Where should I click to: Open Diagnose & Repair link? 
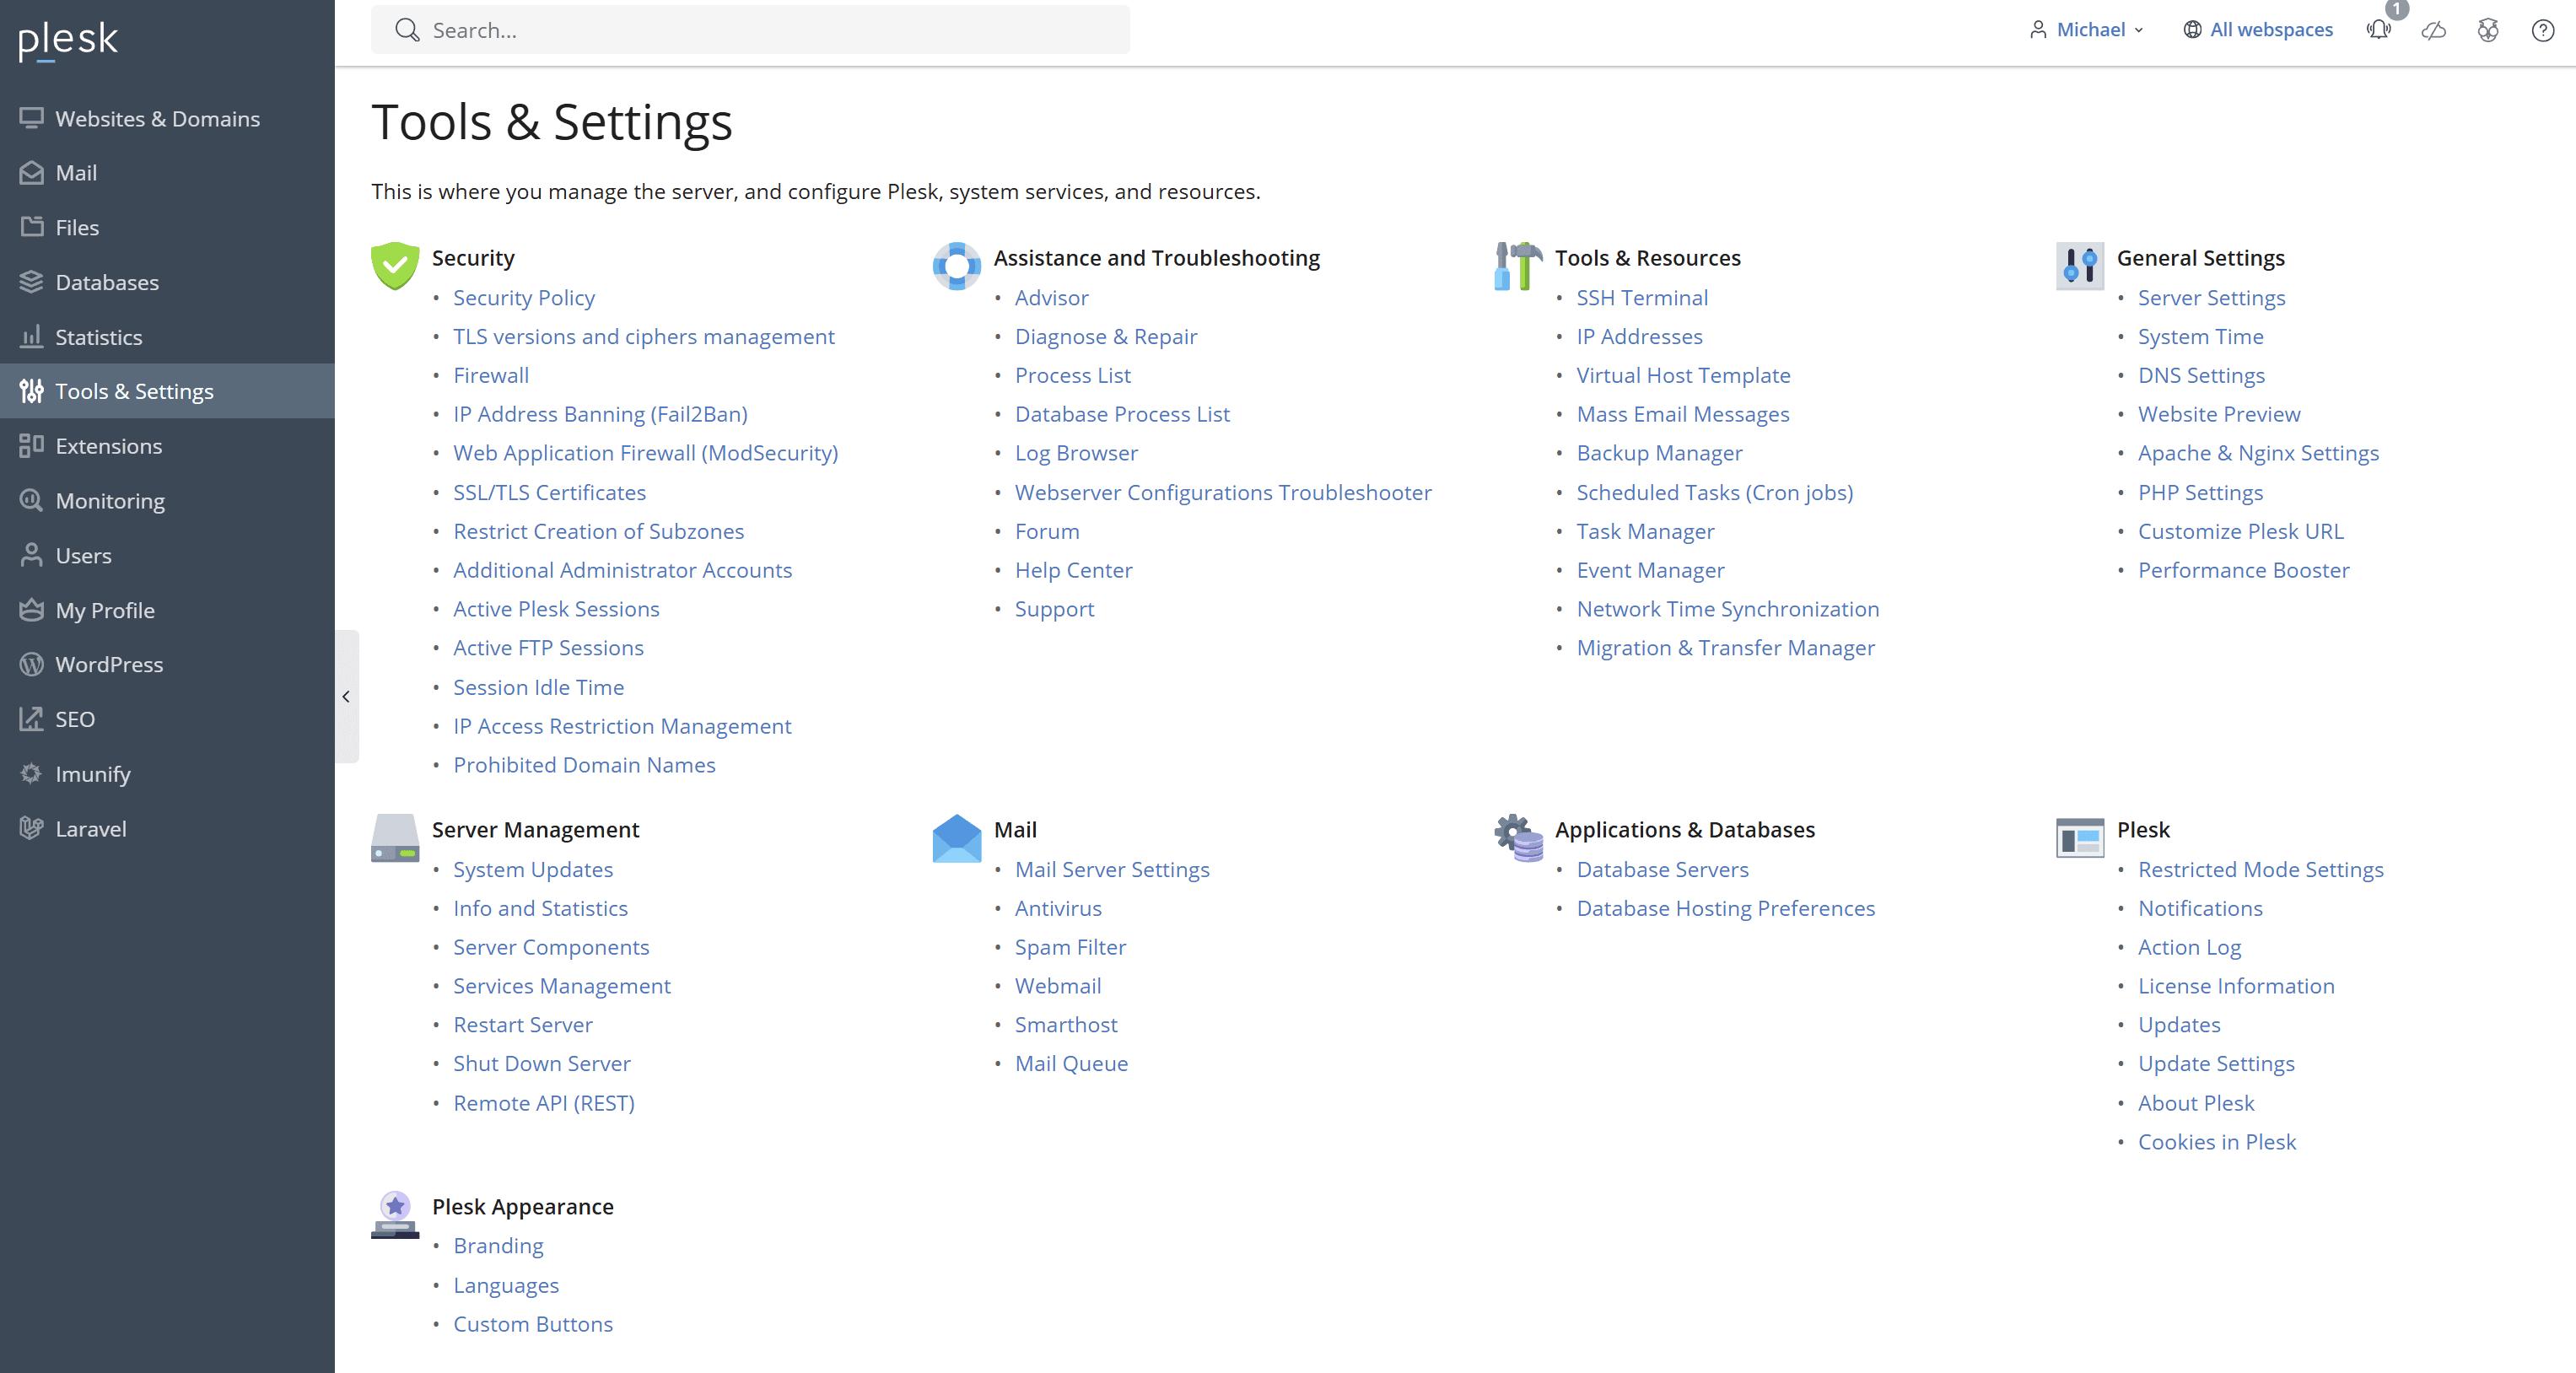point(1106,336)
